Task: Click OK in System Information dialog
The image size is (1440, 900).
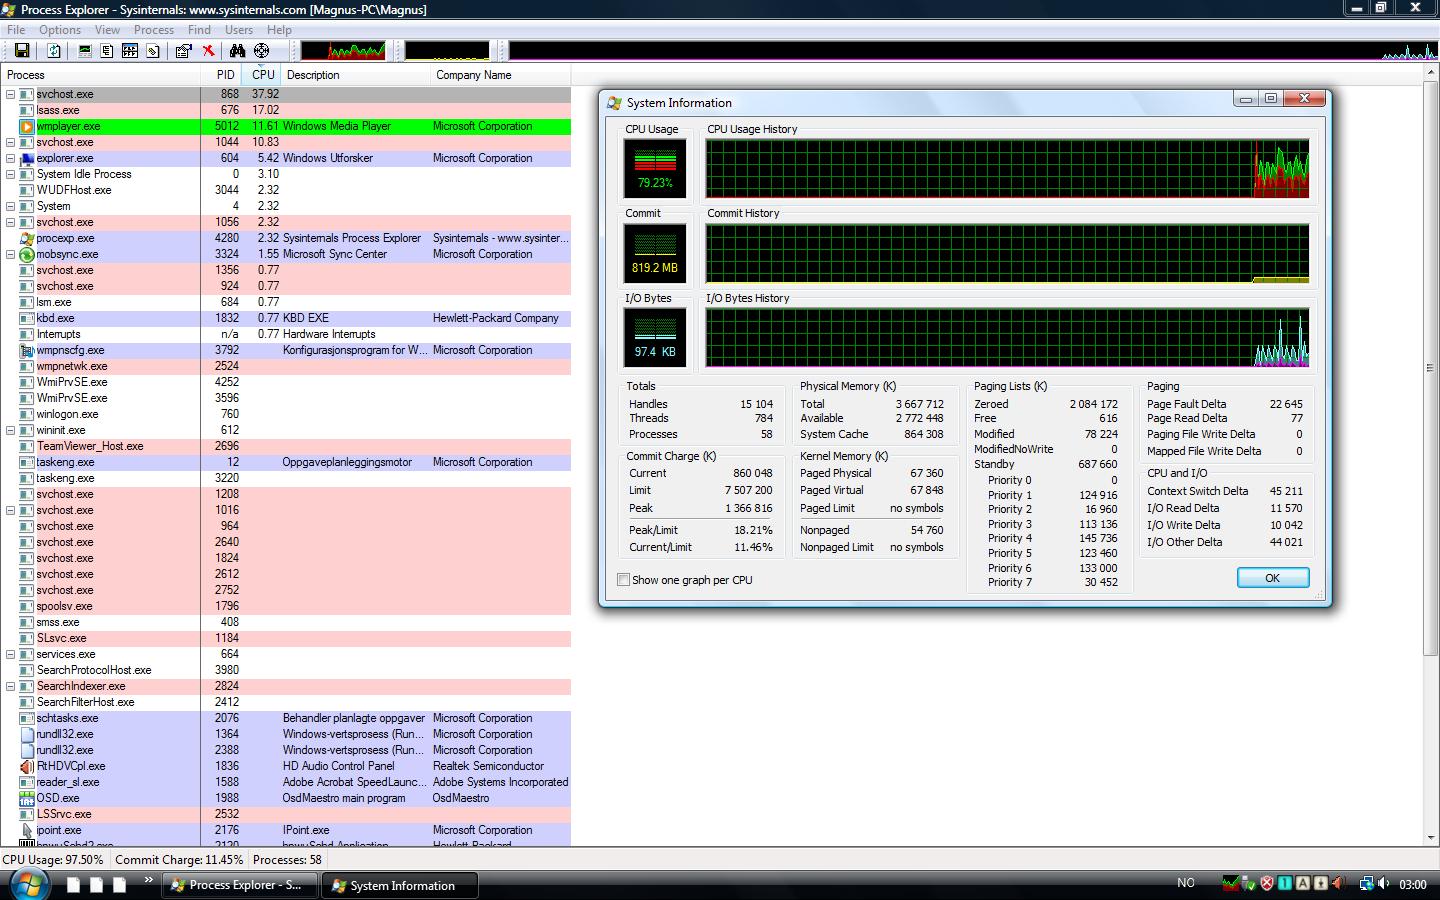Action: coord(1272,578)
